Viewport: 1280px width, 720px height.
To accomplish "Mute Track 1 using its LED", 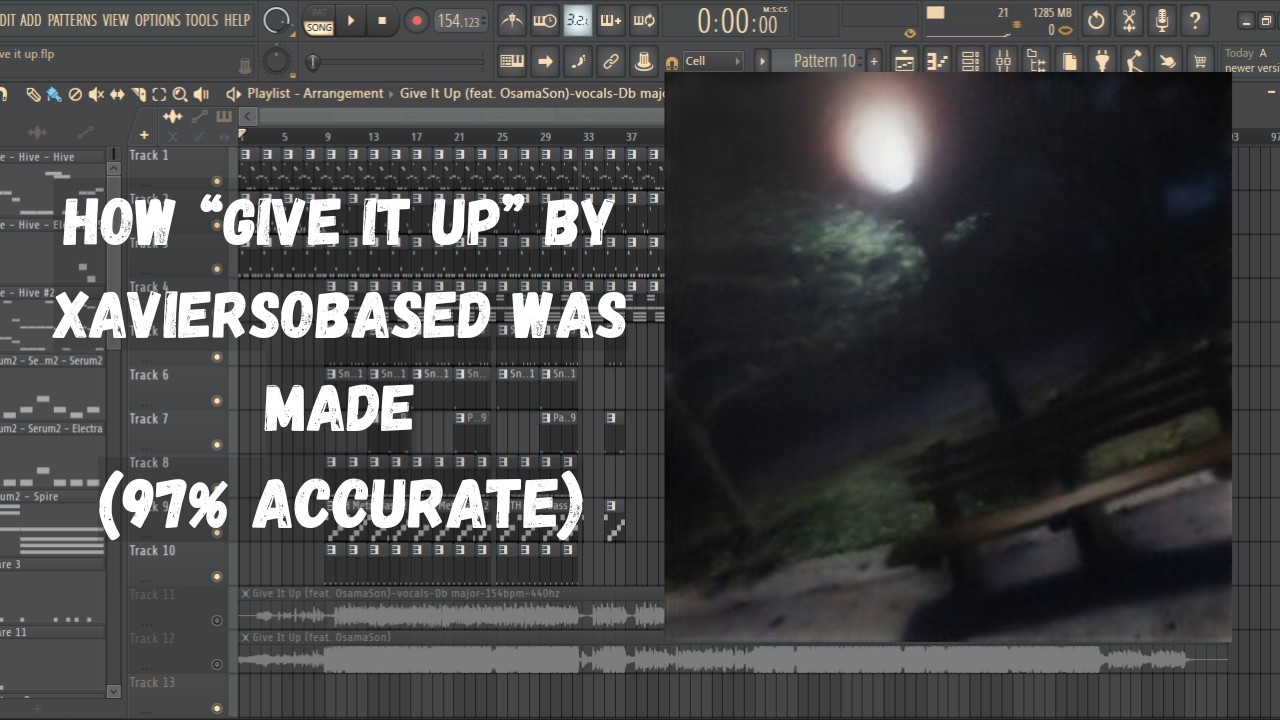I will (217, 181).
